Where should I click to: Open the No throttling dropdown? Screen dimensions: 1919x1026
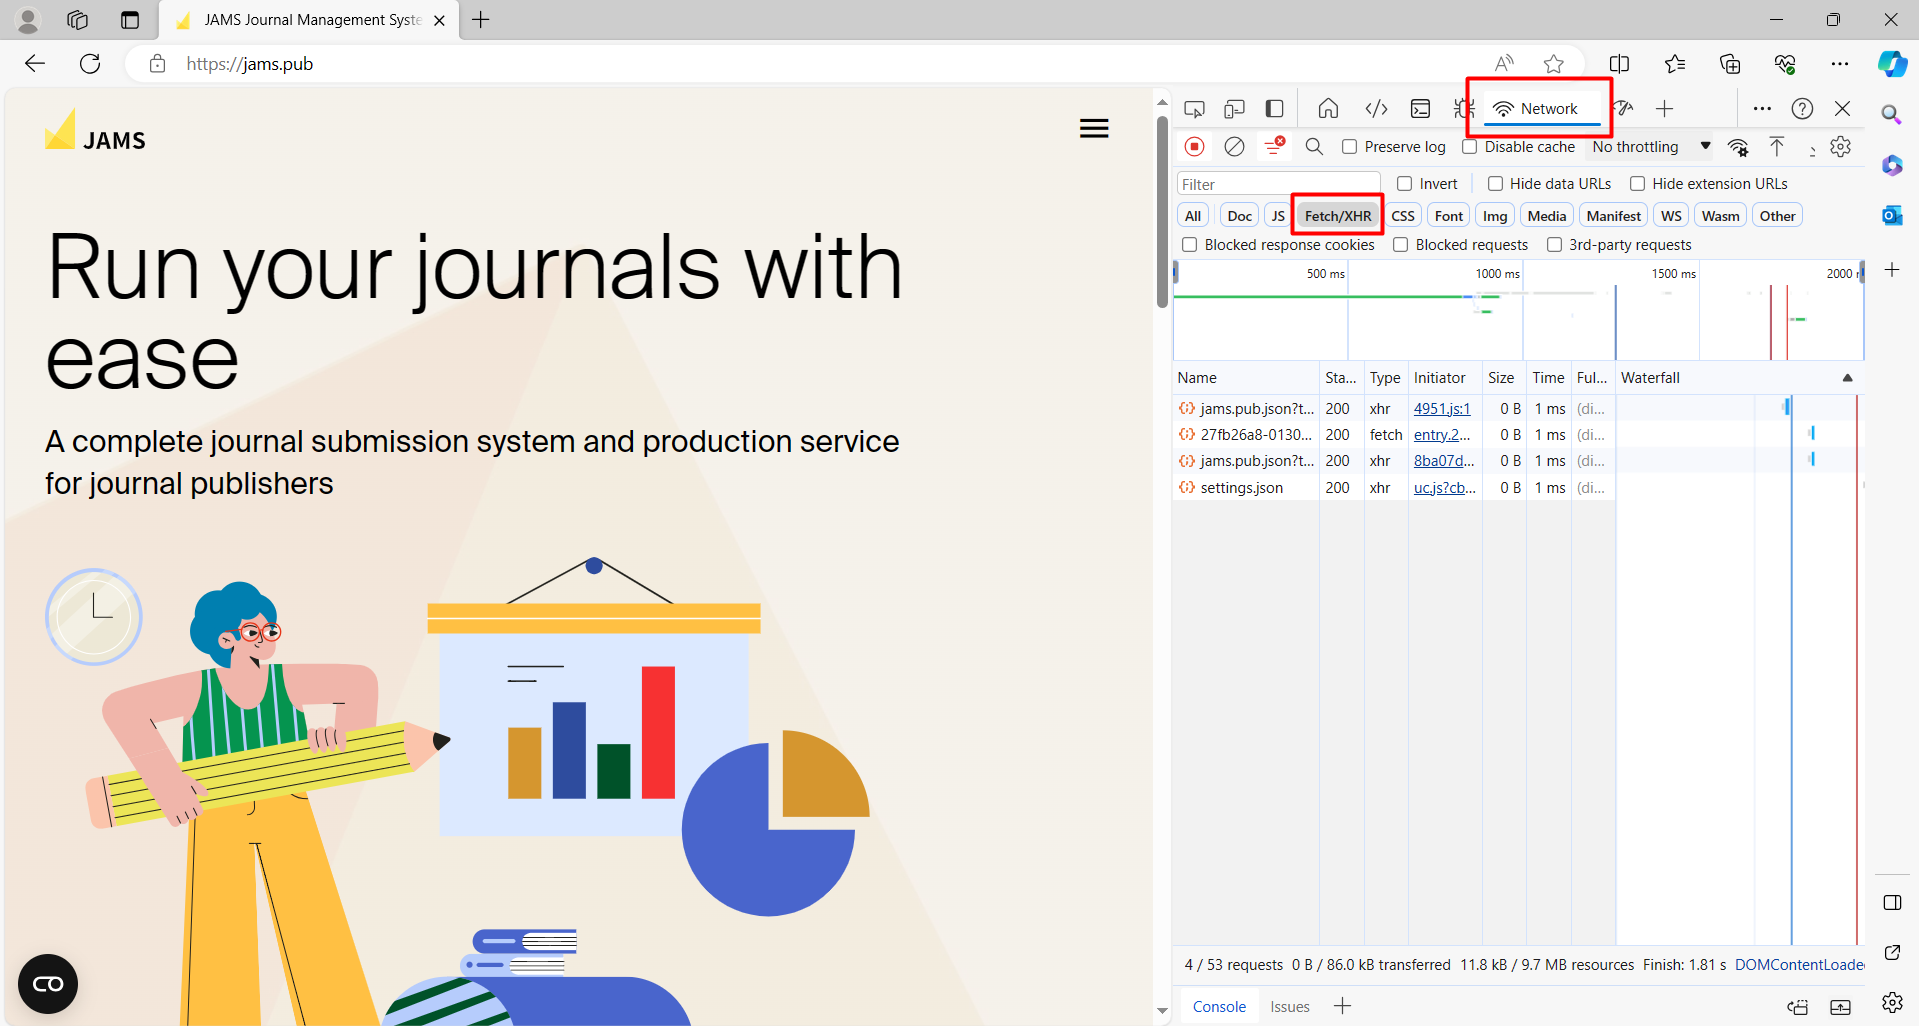pos(1650,147)
